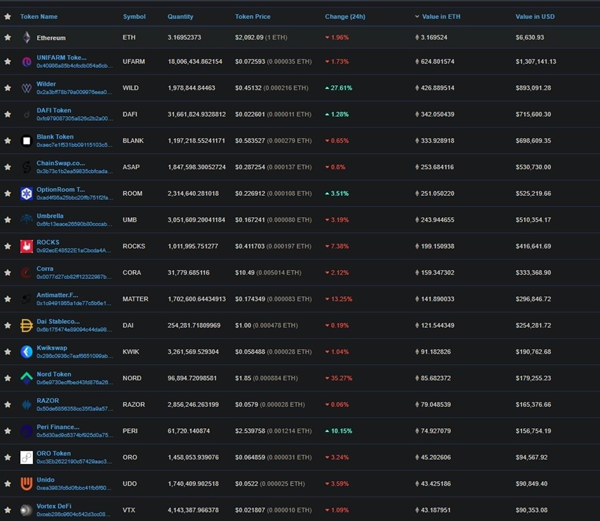Select the $1,307,141.13 USD value
This screenshot has height=521, width=600.
(x=536, y=62)
